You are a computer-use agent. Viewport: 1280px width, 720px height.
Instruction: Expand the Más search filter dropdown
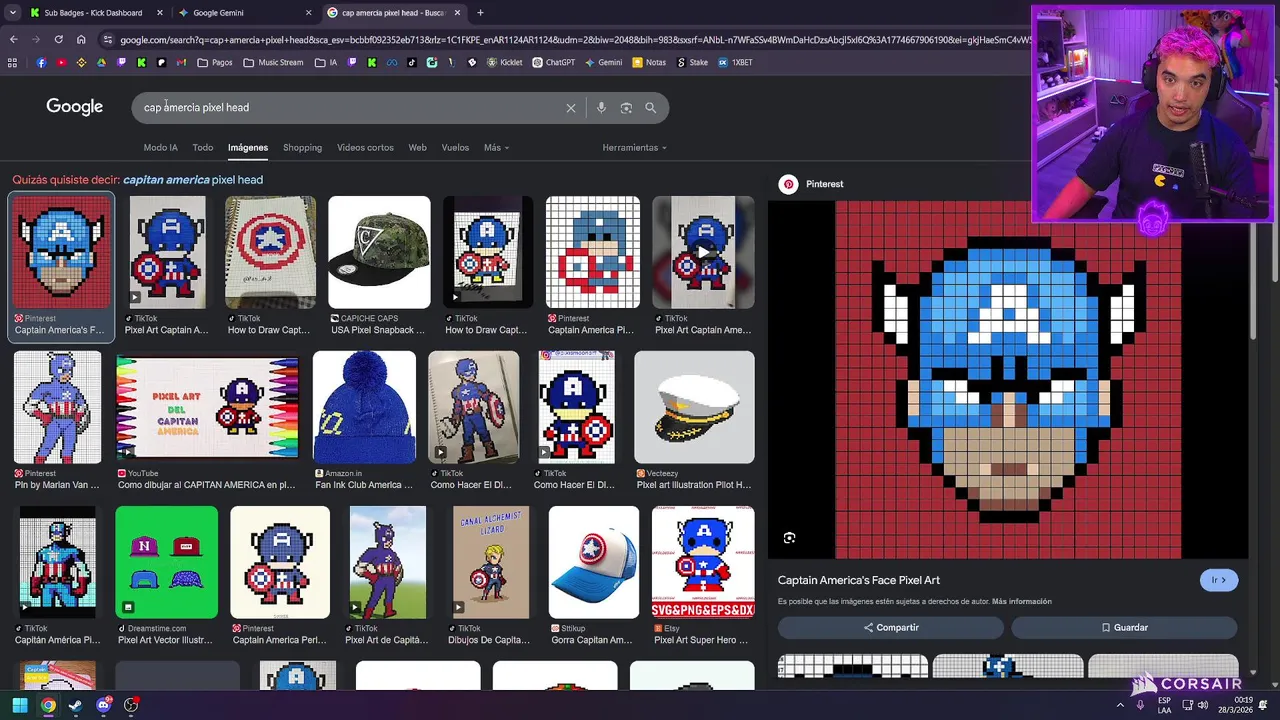pos(496,148)
